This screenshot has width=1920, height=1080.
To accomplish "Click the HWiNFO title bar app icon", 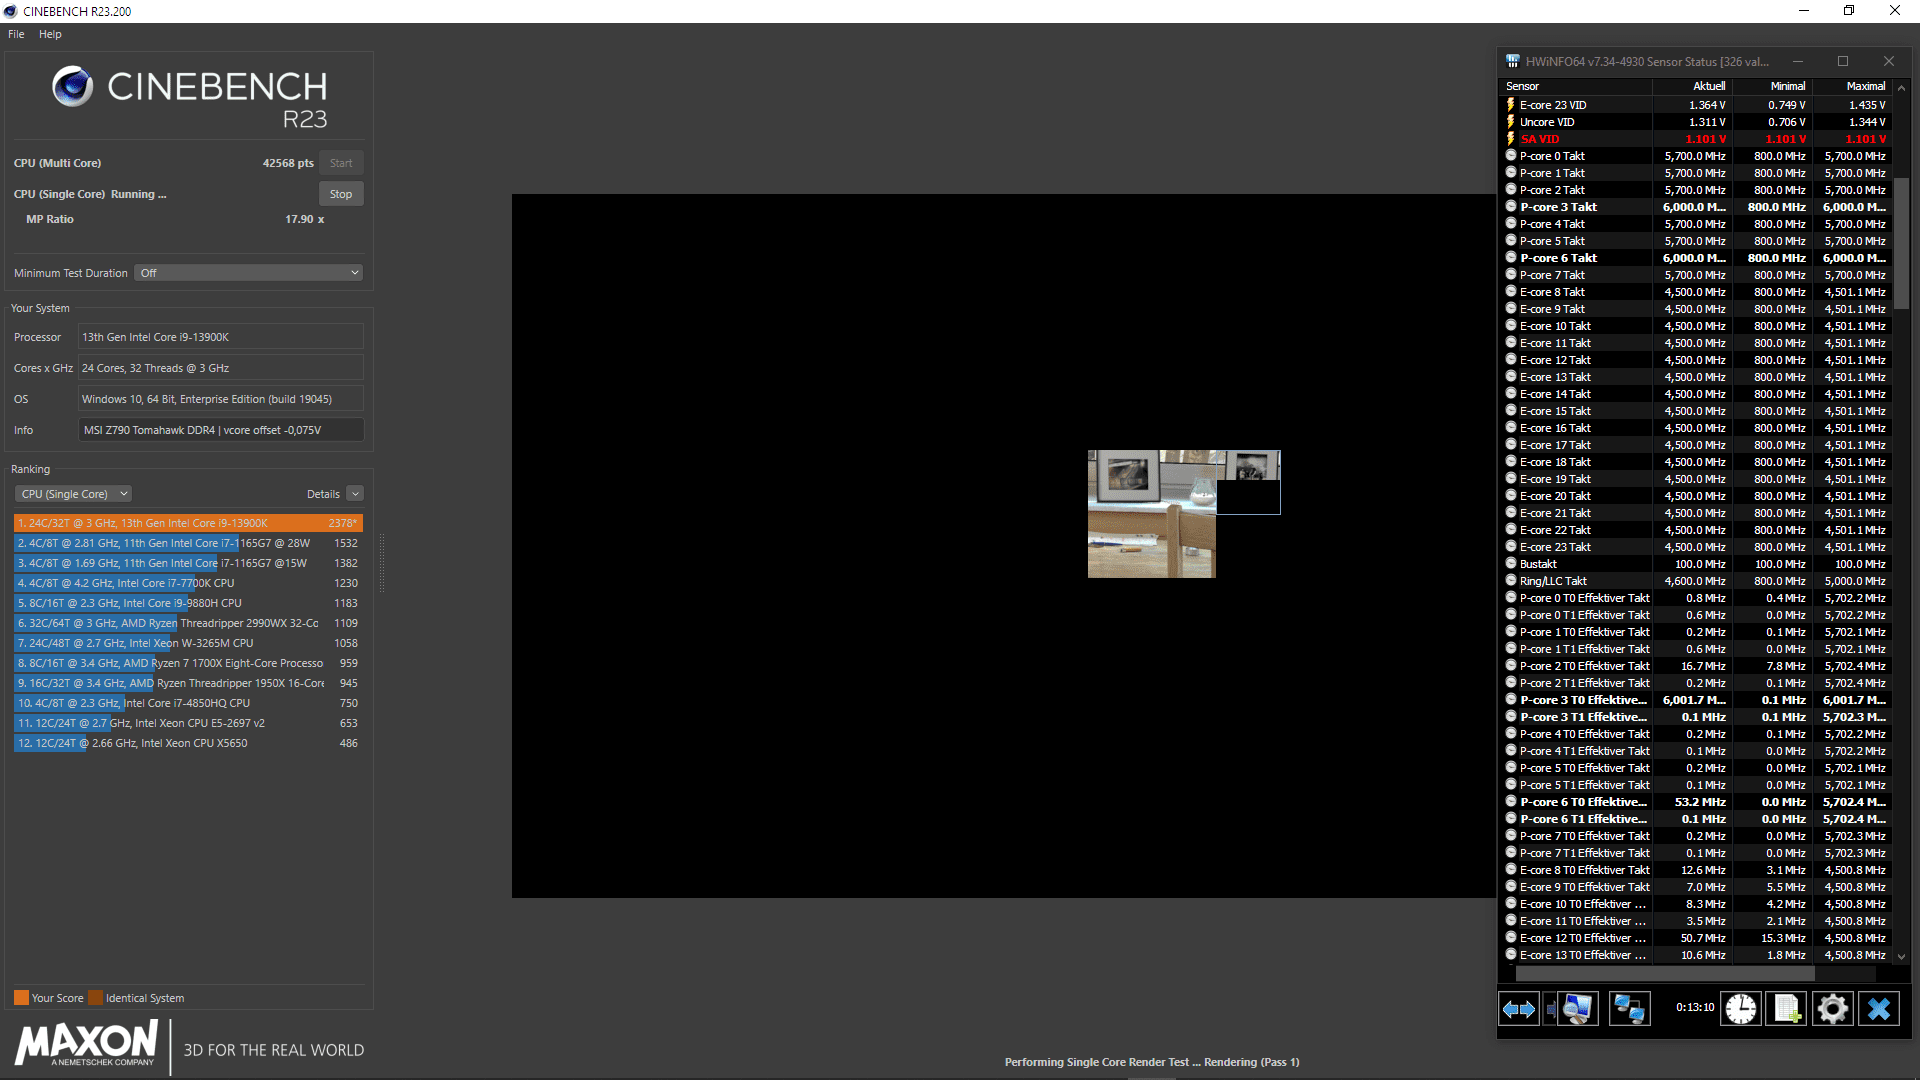I will click(1513, 61).
